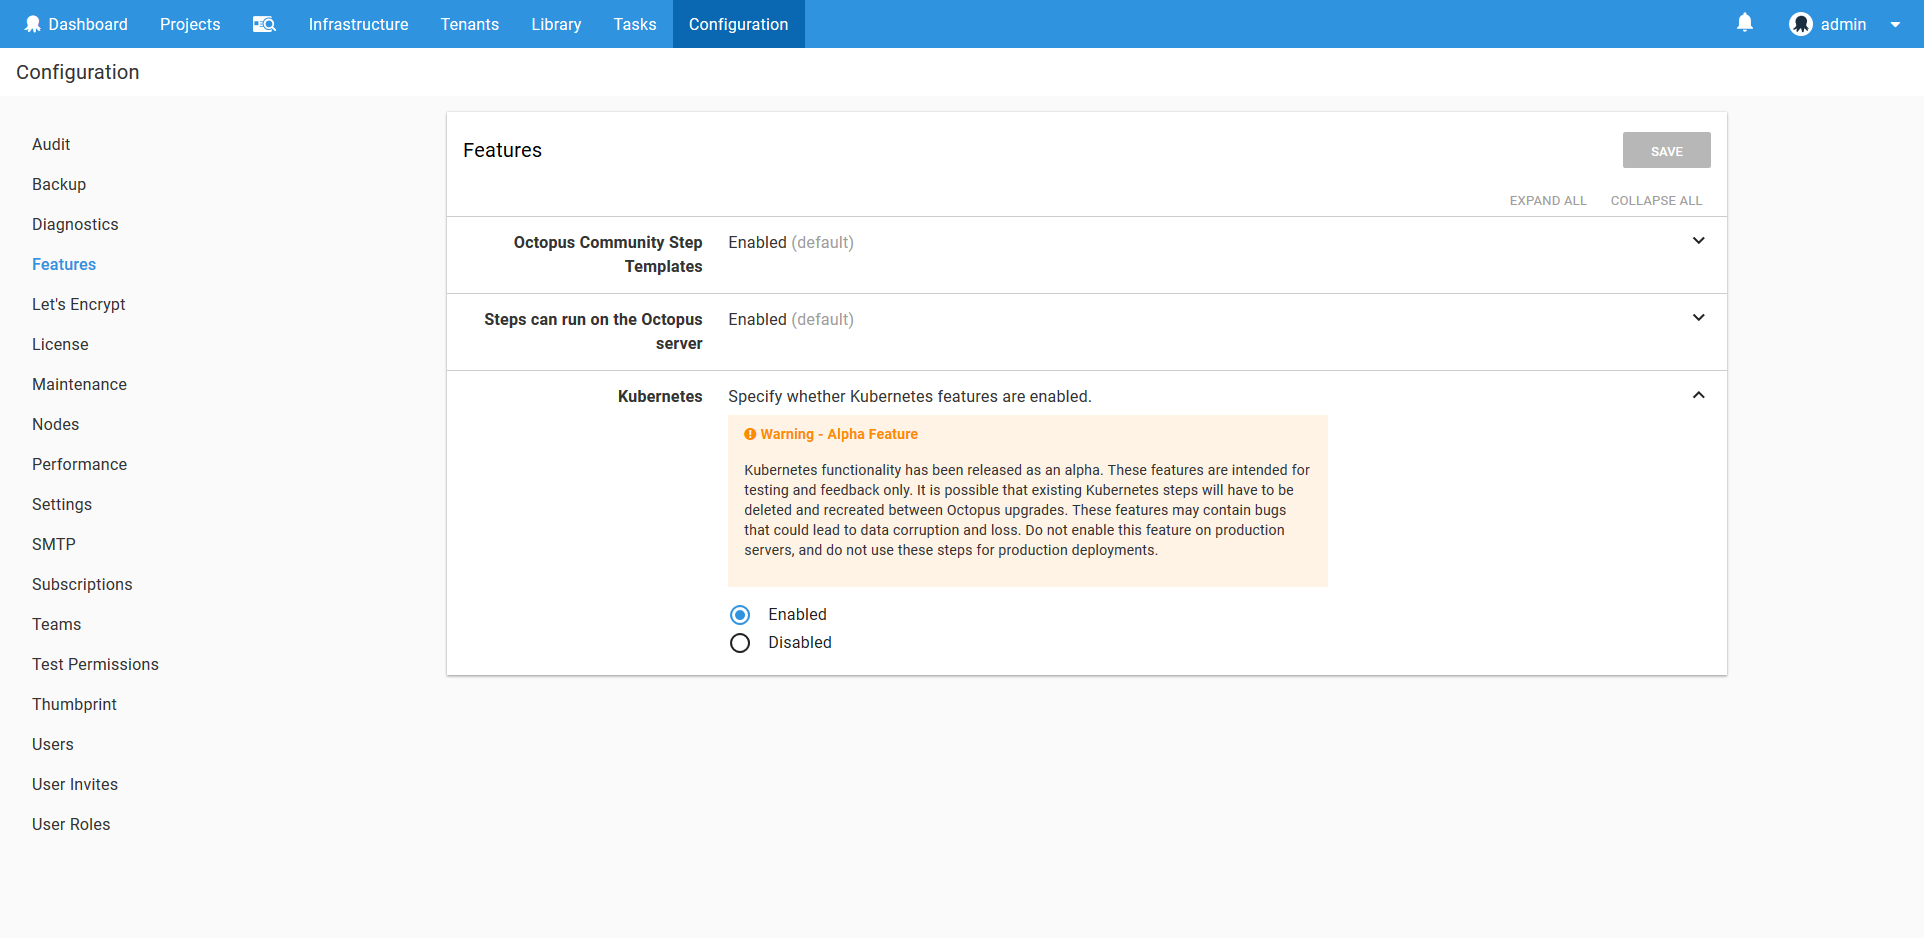Viewport: 1924px width, 938px height.
Task: Collapse the Kubernetes section chevron
Action: coord(1698,395)
